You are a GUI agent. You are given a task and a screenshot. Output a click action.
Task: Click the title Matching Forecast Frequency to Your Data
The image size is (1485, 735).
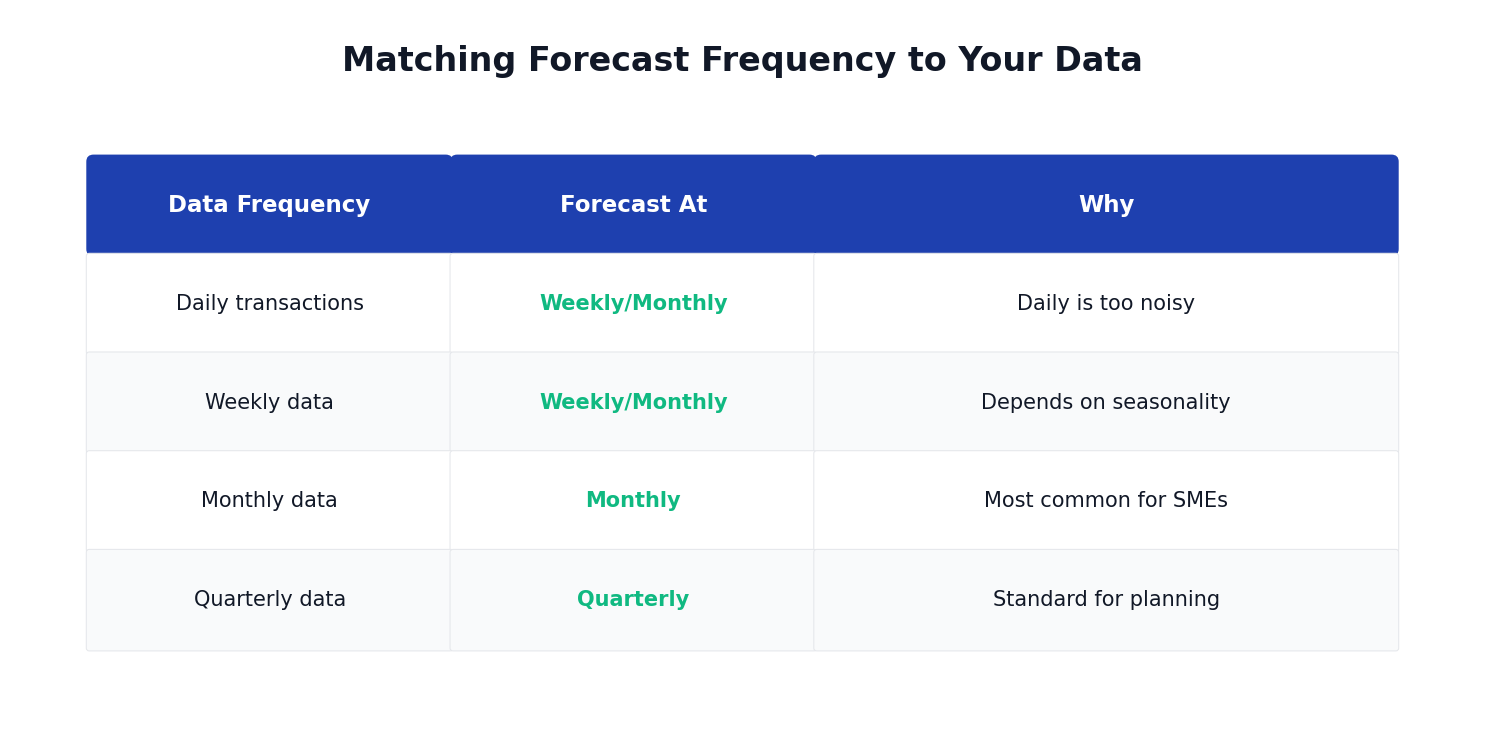pos(741,61)
